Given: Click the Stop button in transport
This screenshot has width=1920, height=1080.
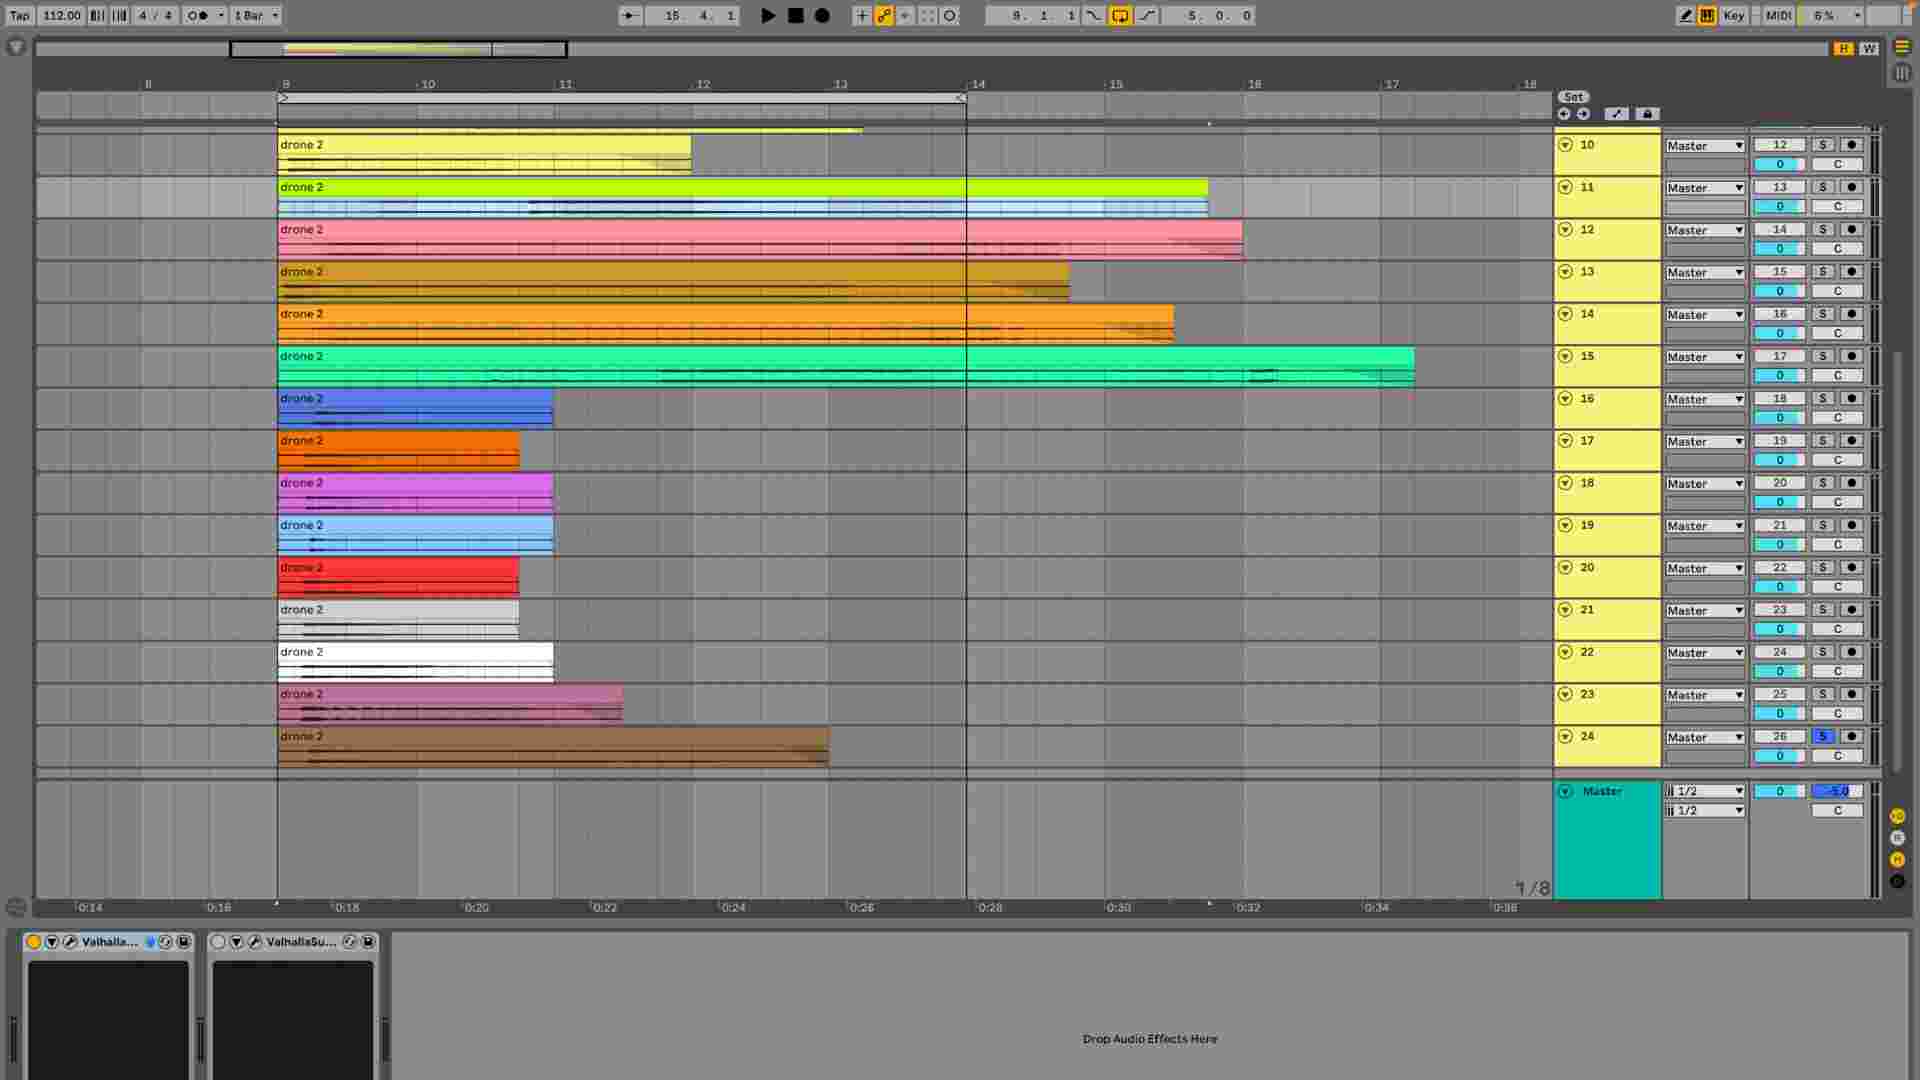Looking at the screenshot, I should 795,15.
